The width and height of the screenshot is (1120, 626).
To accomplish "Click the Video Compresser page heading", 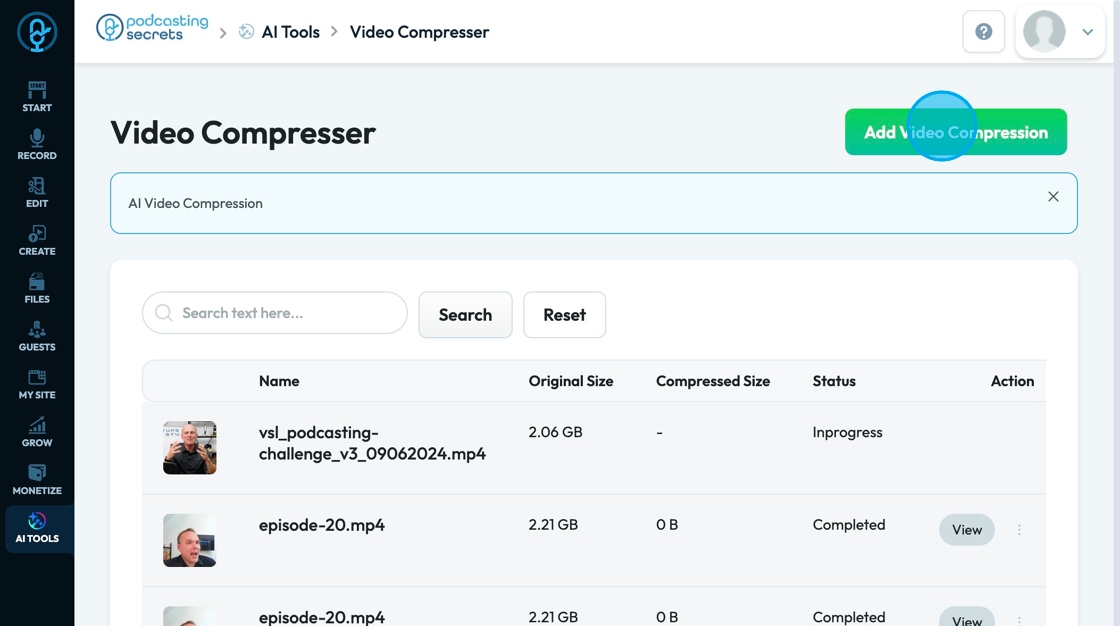I will click(x=243, y=133).
